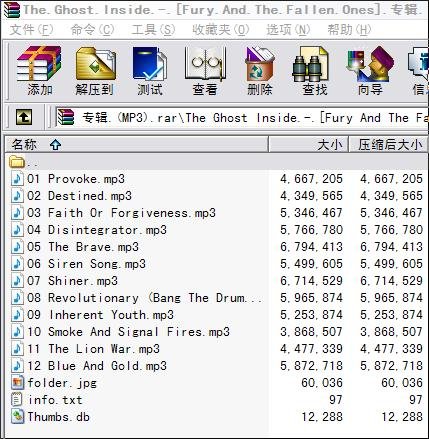Click the 02 Destined.mp3 file name
The height and width of the screenshot is (439, 429).
(79, 196)
